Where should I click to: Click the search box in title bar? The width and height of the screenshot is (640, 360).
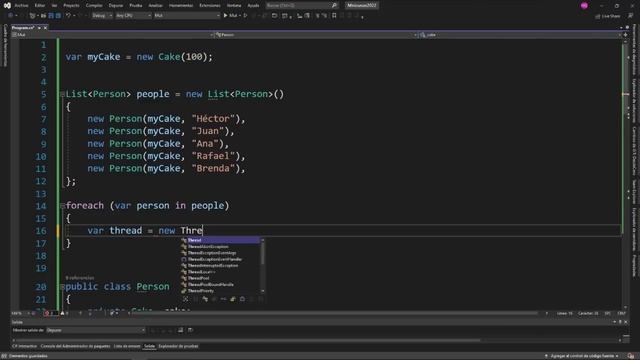tap(301, 5)
